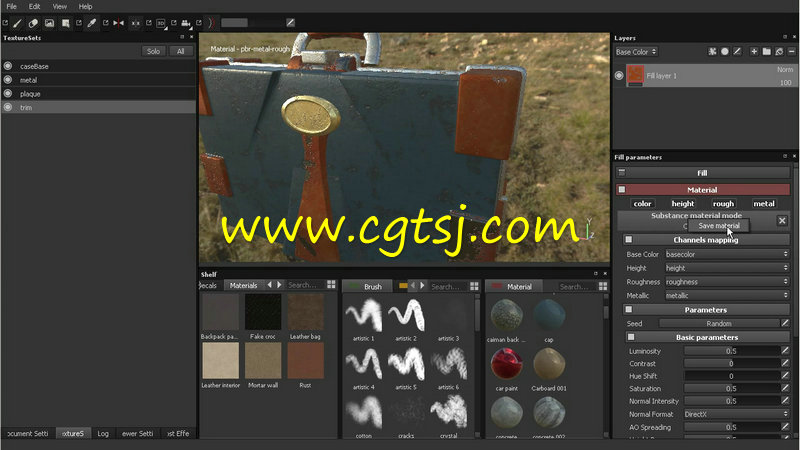Open the Help menu
Viewport: 800px width, 450px height.
pyautogui.click(x=85, y=7)
